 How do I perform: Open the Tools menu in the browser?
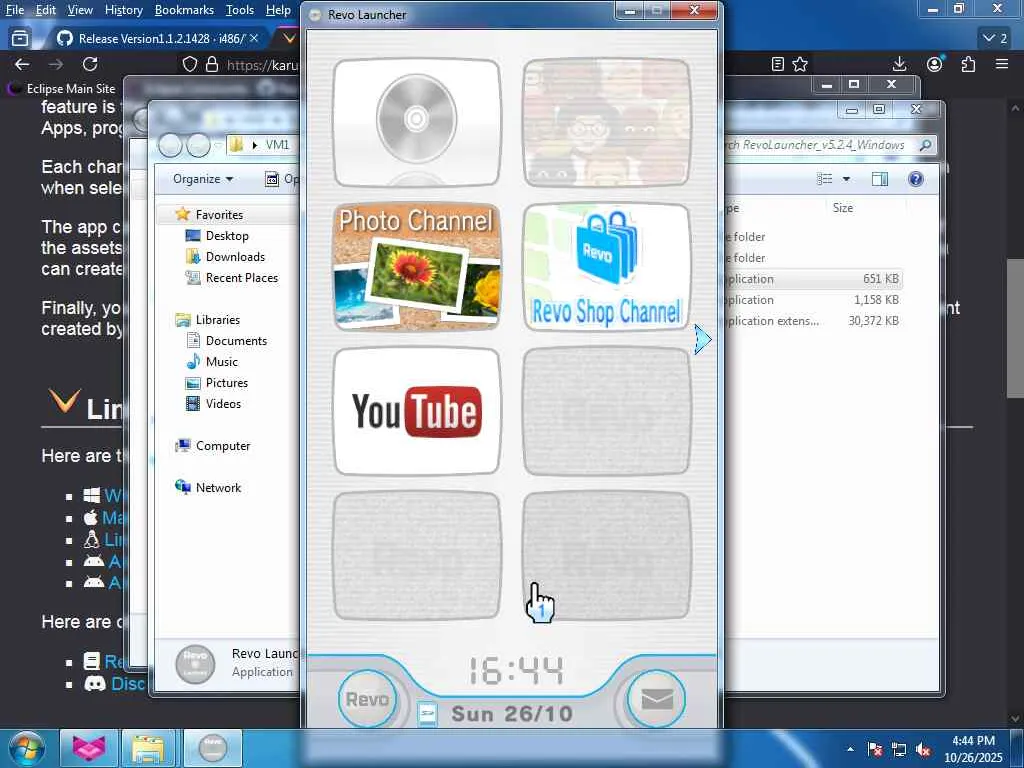240,10
